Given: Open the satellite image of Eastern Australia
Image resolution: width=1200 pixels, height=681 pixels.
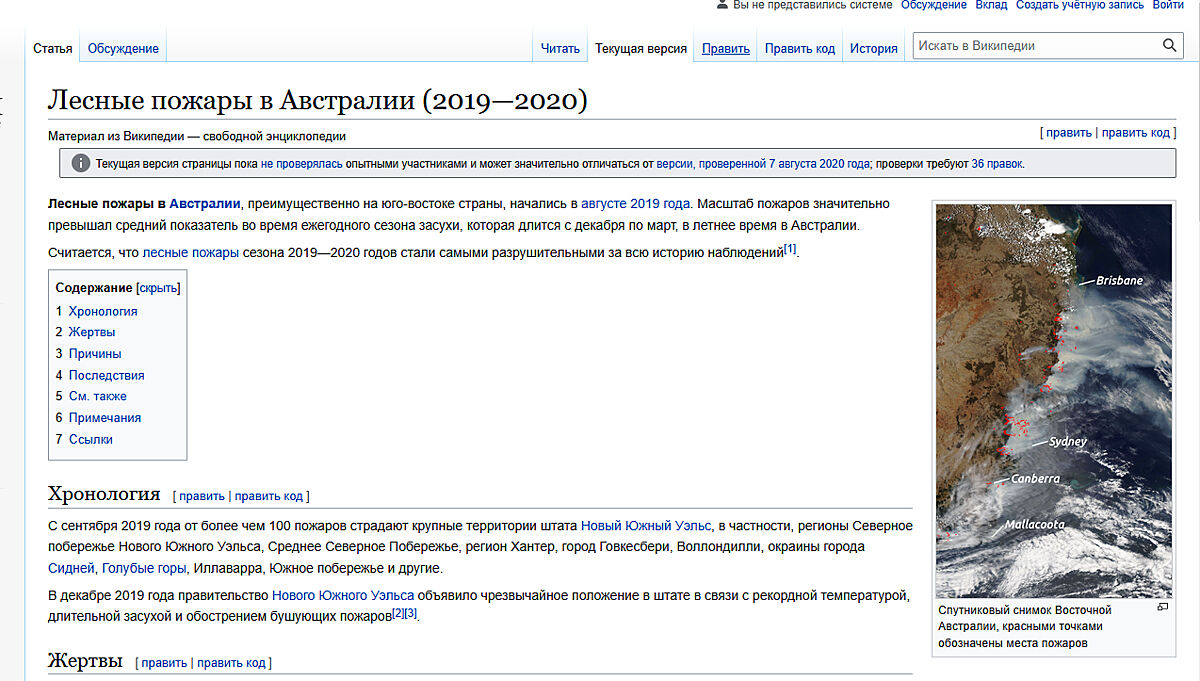Looking at the screenshot, I should [x=1054, y=400].
